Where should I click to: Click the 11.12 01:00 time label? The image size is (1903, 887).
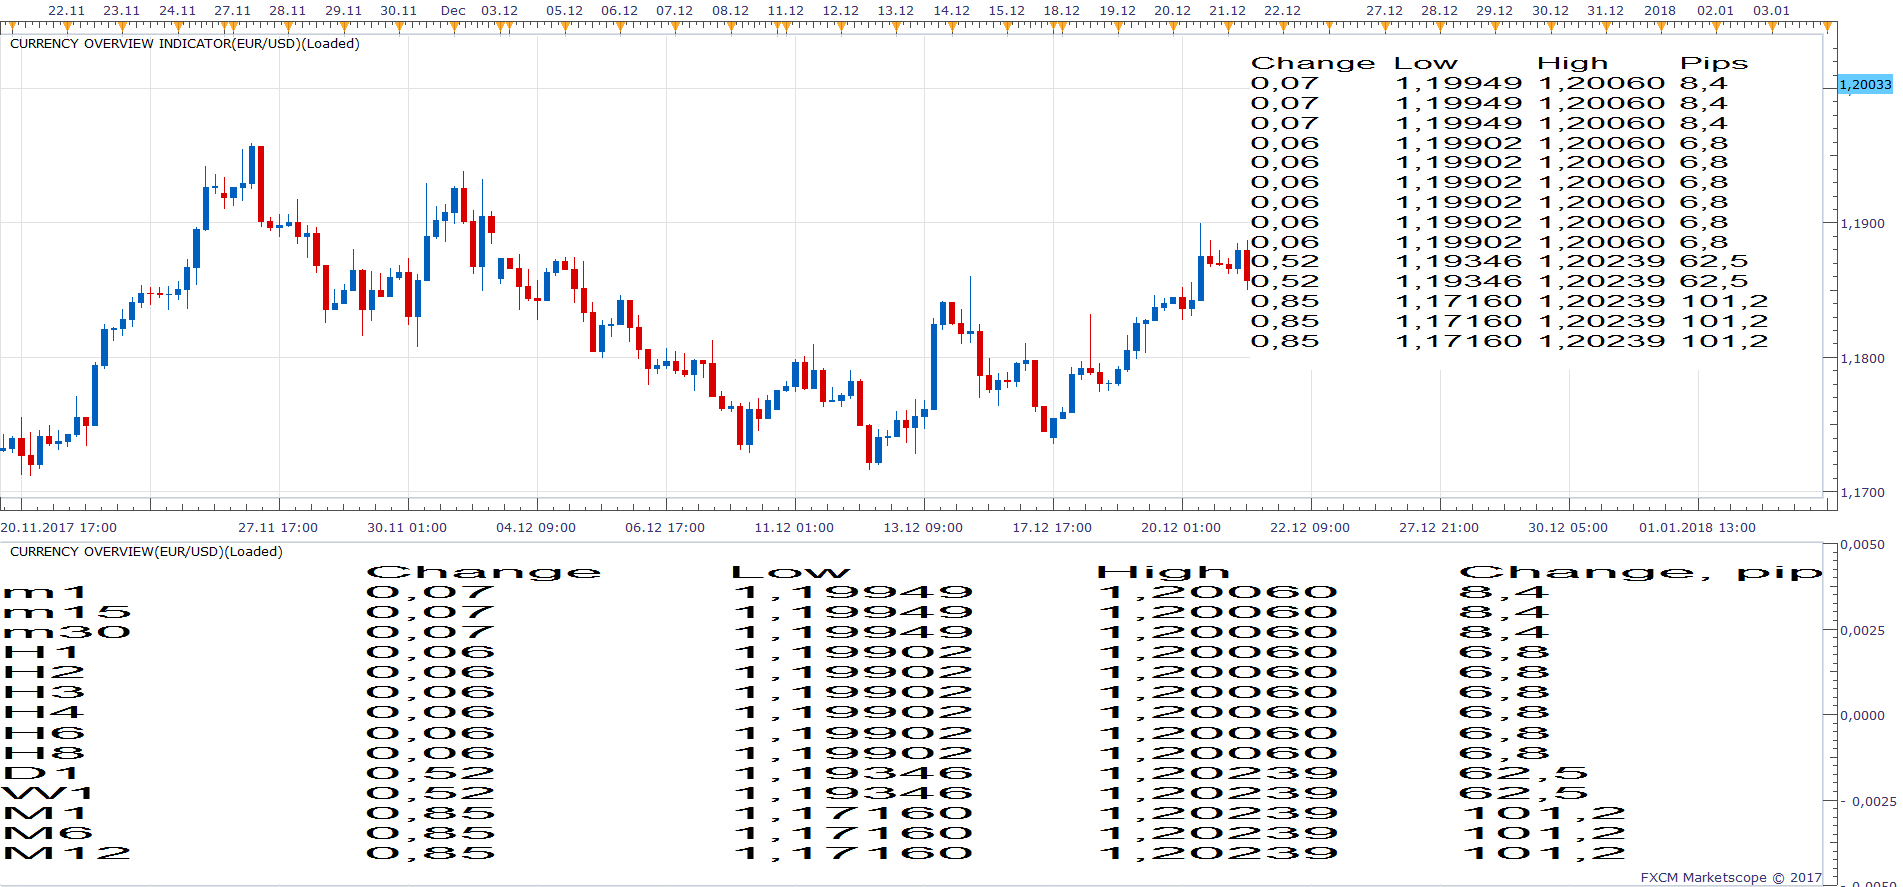click(794, 527)
